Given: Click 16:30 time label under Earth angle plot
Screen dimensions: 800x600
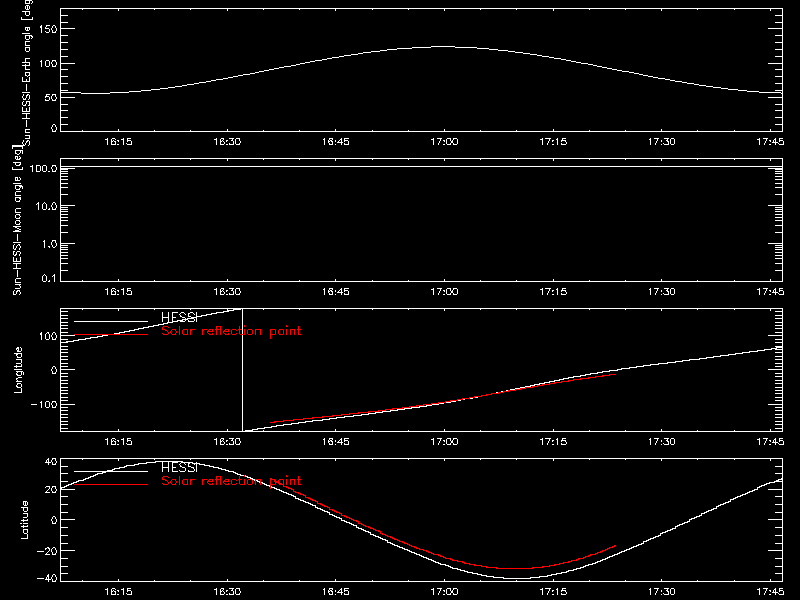Looking at the screenshot, I should tap(227, 141).
